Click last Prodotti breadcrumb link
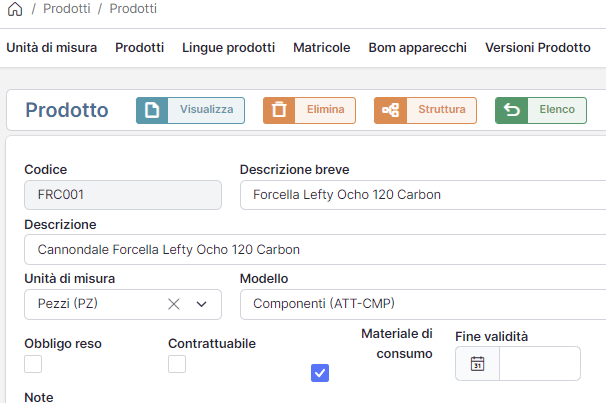 coord(133,9)
